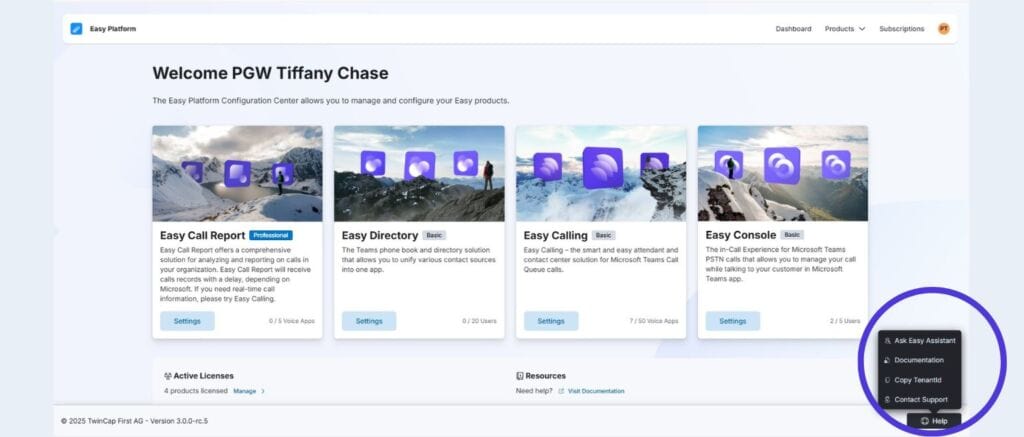This screenshot has height=437, width=1024.
Task: Click the Resources heading icon
Action: 520,376
